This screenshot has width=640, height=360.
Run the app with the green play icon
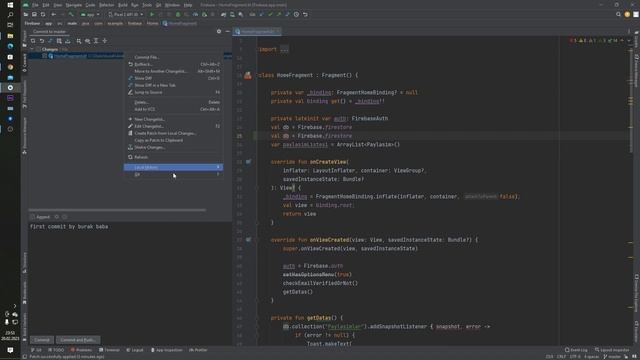point(152,14)
